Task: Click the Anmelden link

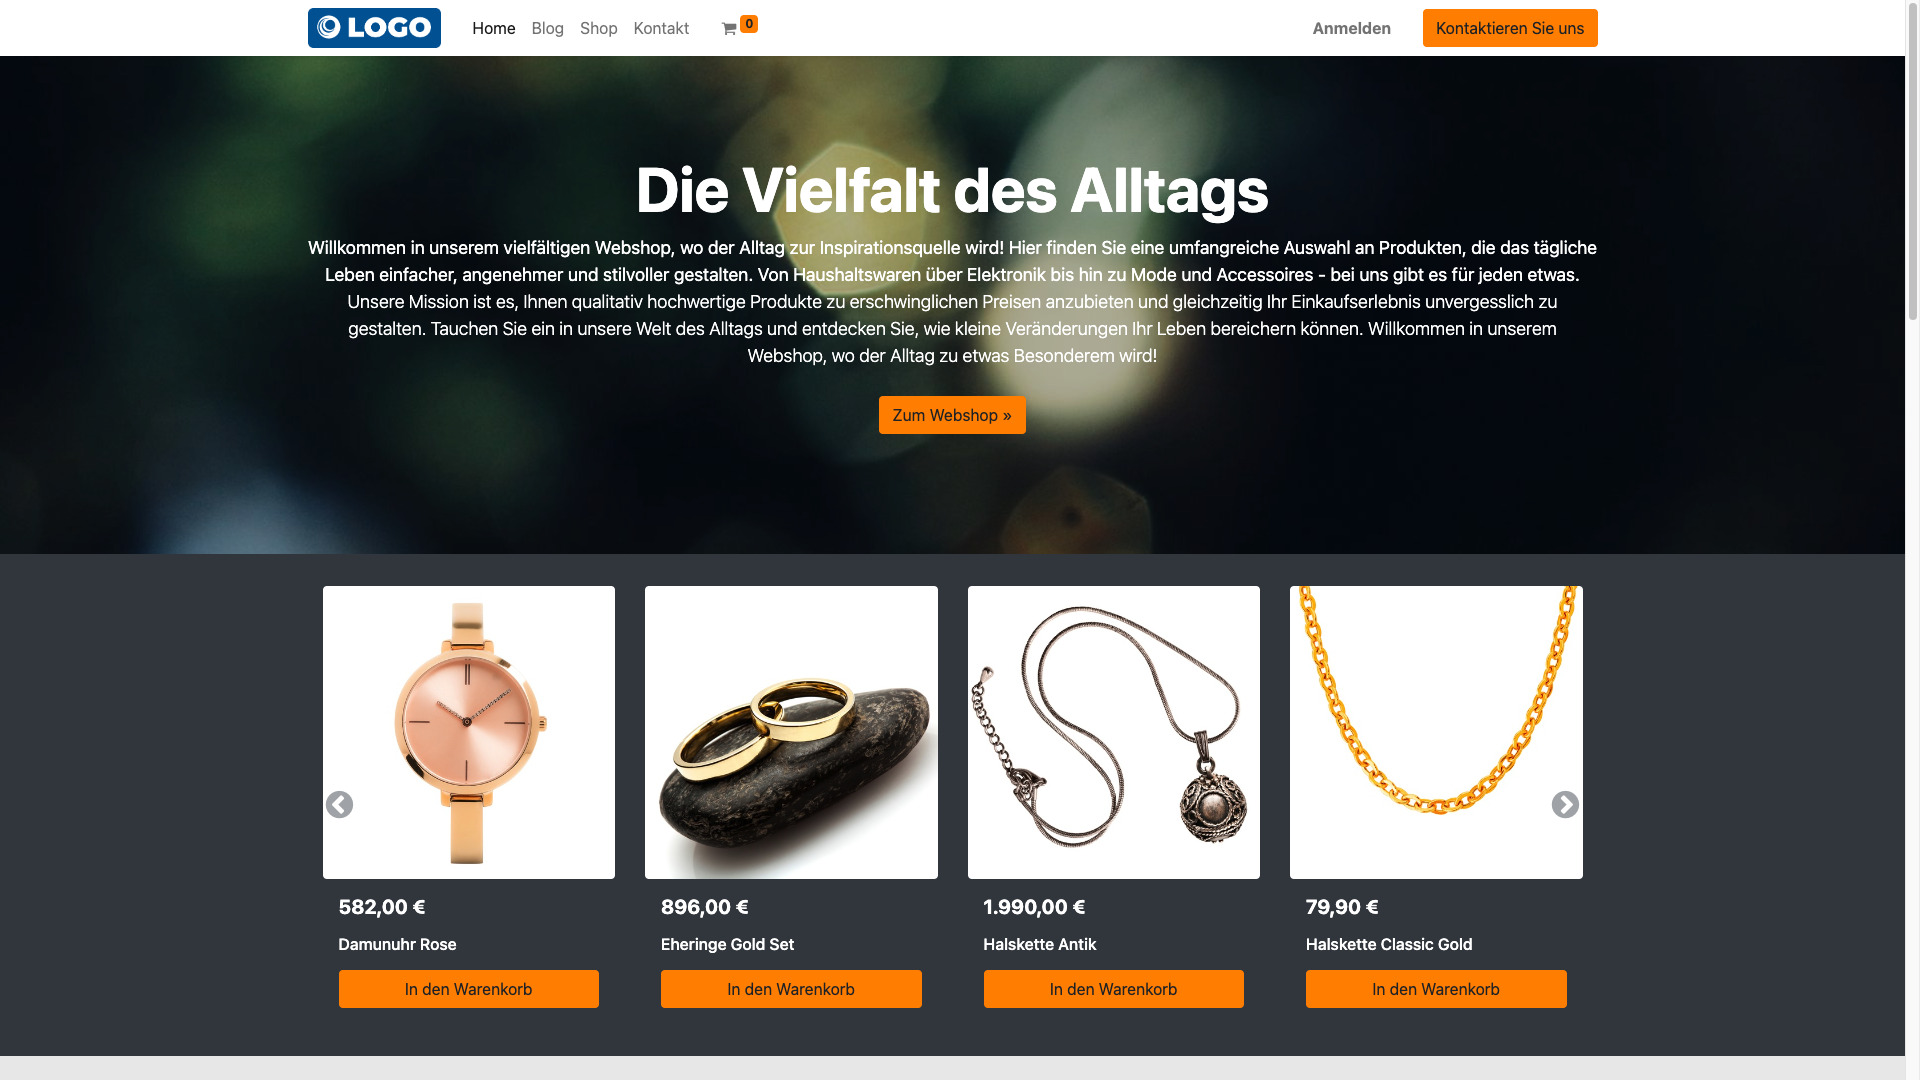Action: 1351,28
